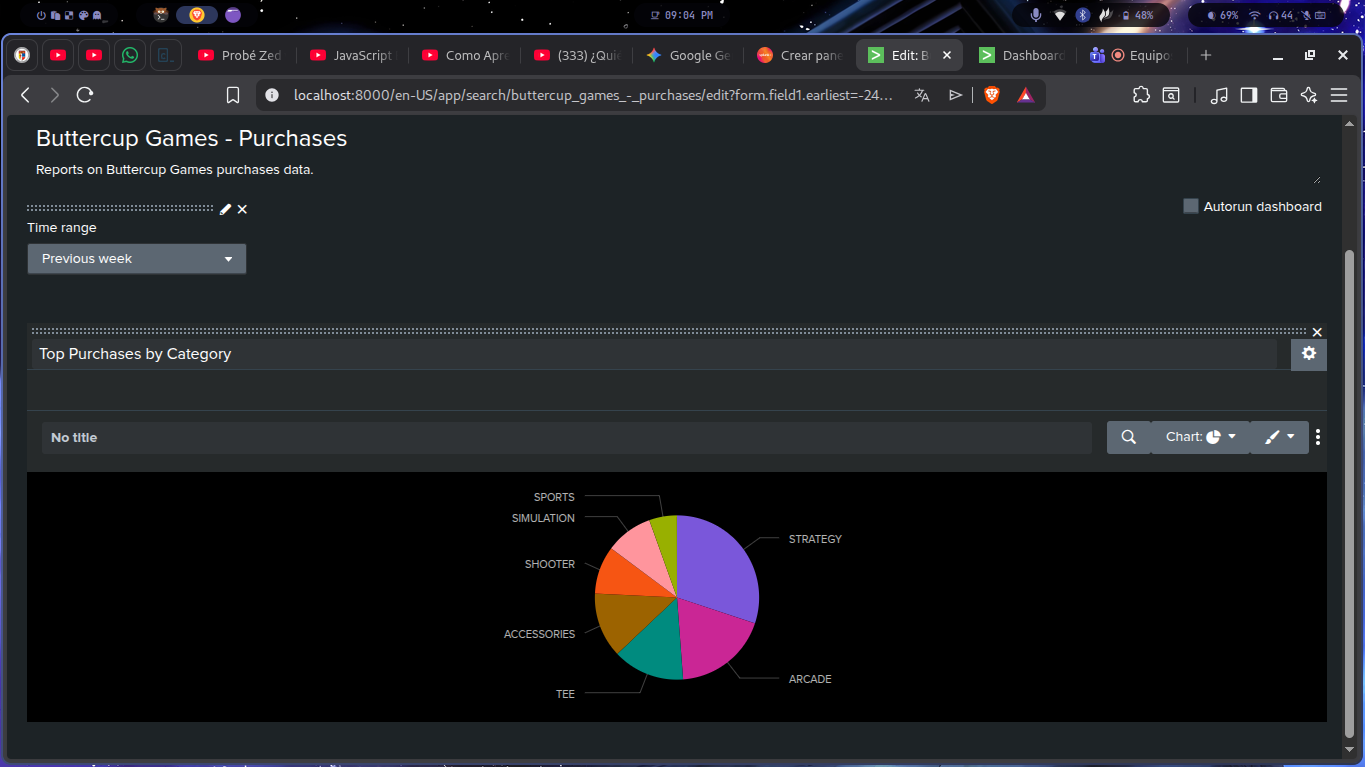Toggle the microphone icon in the menu bar

point(1035,15)
